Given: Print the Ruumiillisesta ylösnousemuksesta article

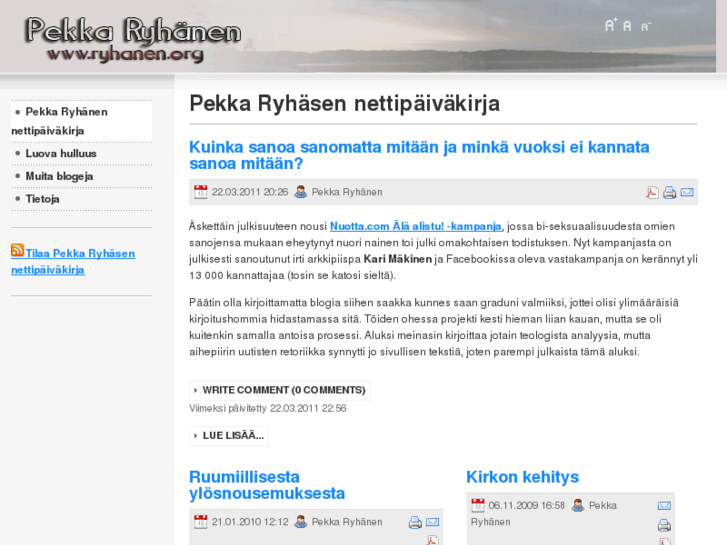Looking at the screenshot, I should point(415,522).
